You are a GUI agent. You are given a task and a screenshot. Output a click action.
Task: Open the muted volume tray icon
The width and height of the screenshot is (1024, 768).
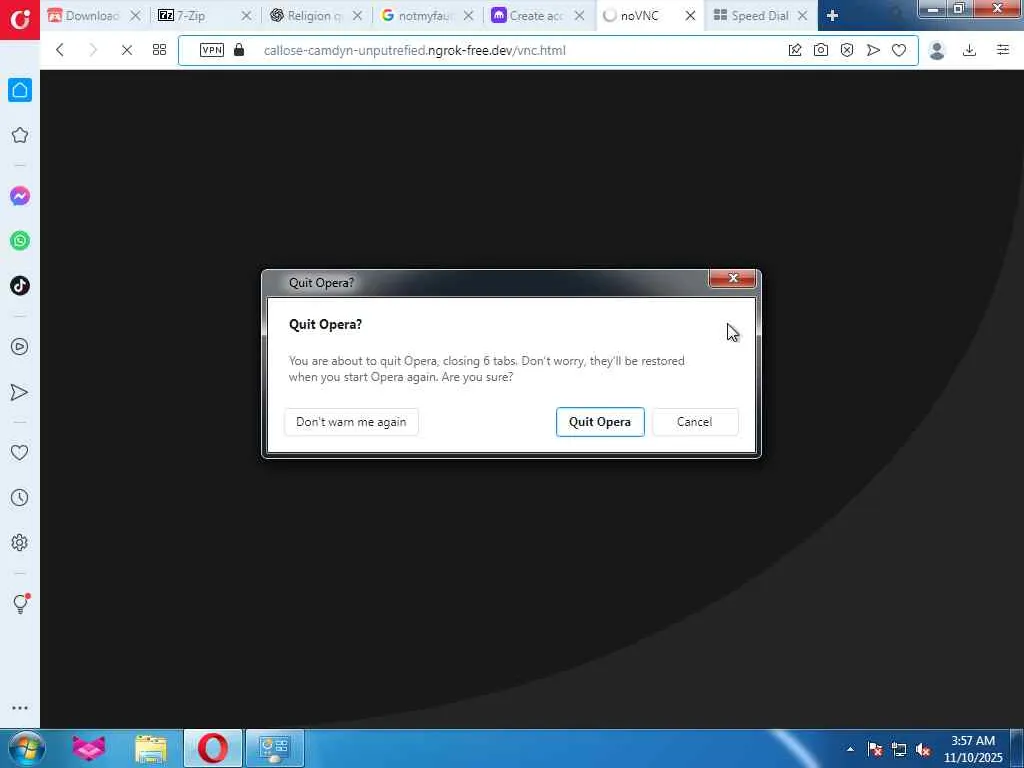click(x=923, y=749)
